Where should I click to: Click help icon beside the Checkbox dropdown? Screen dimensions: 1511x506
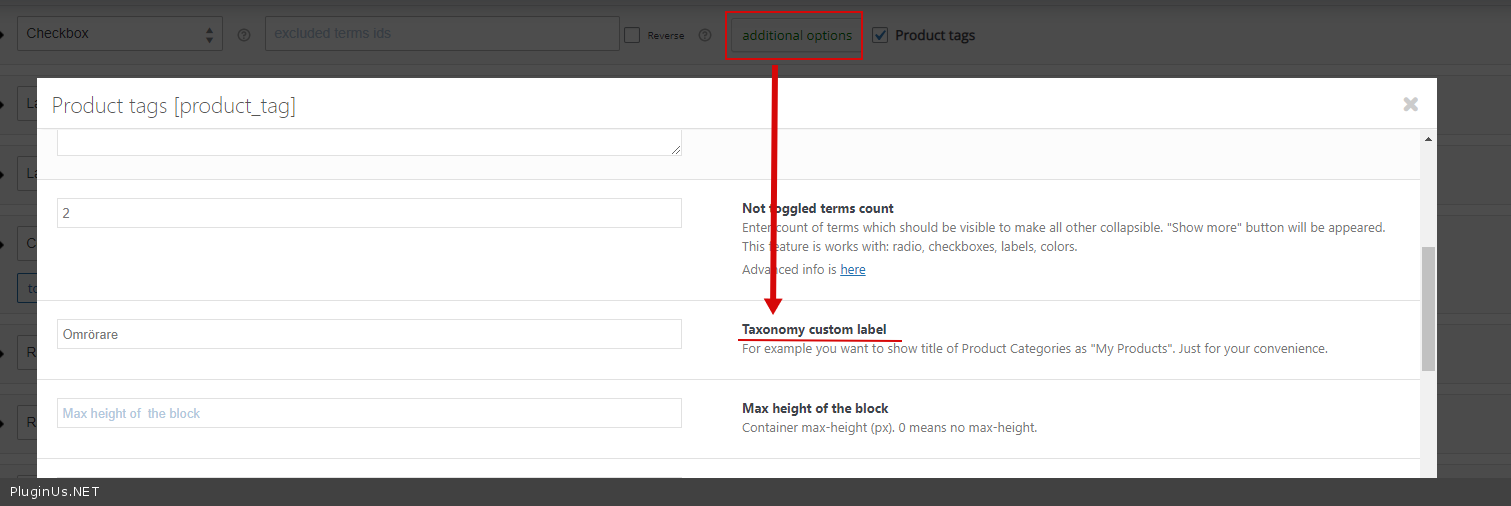coord(243,35)
